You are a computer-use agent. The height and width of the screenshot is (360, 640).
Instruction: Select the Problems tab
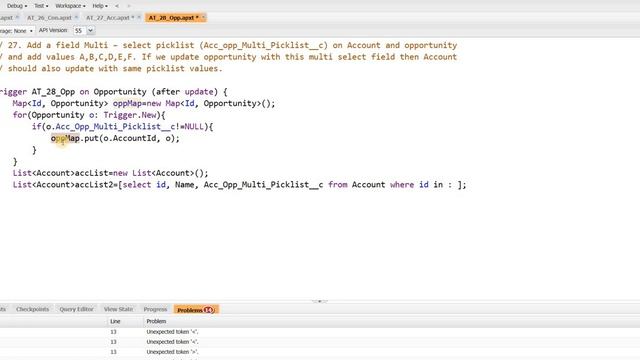pos(196,310)
